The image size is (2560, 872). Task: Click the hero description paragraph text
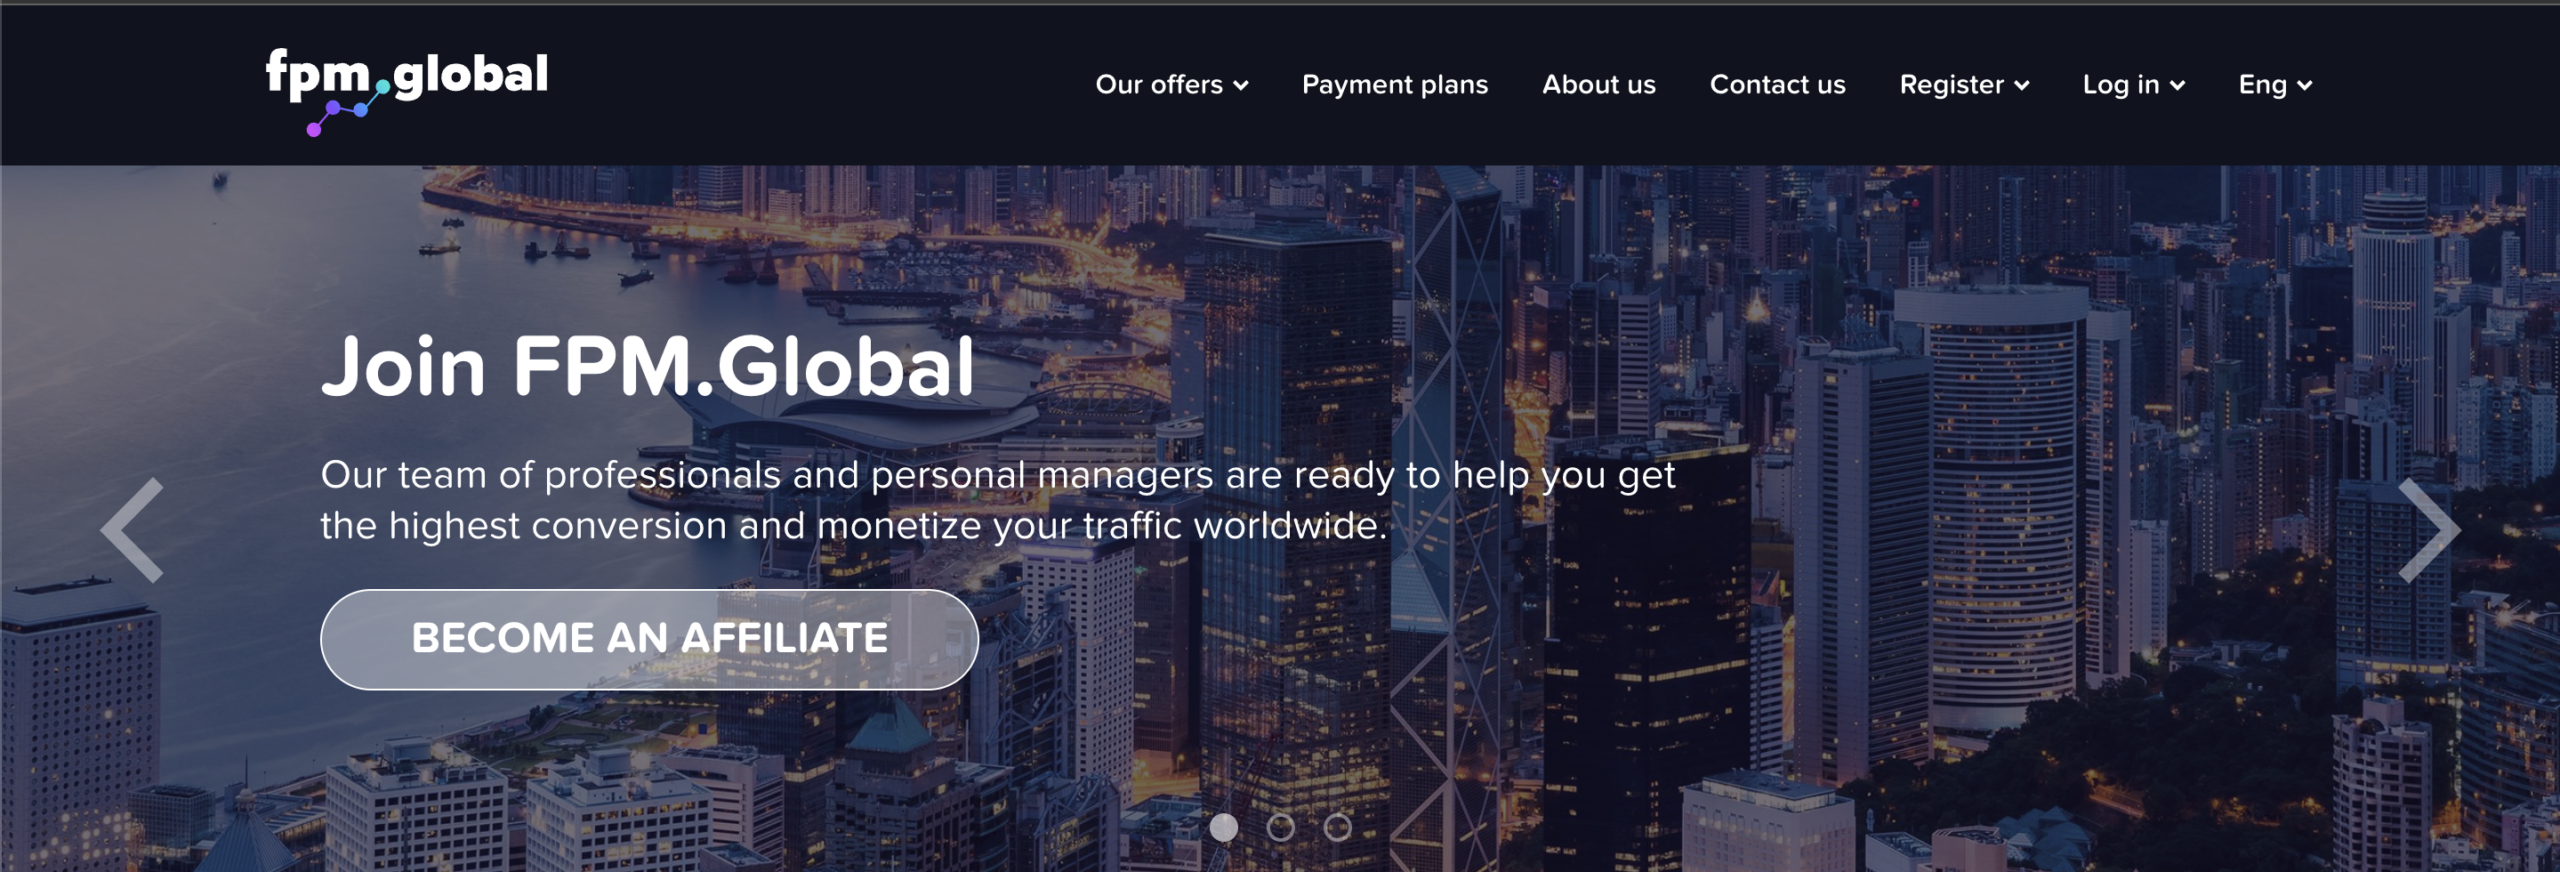tap(998, 500)
